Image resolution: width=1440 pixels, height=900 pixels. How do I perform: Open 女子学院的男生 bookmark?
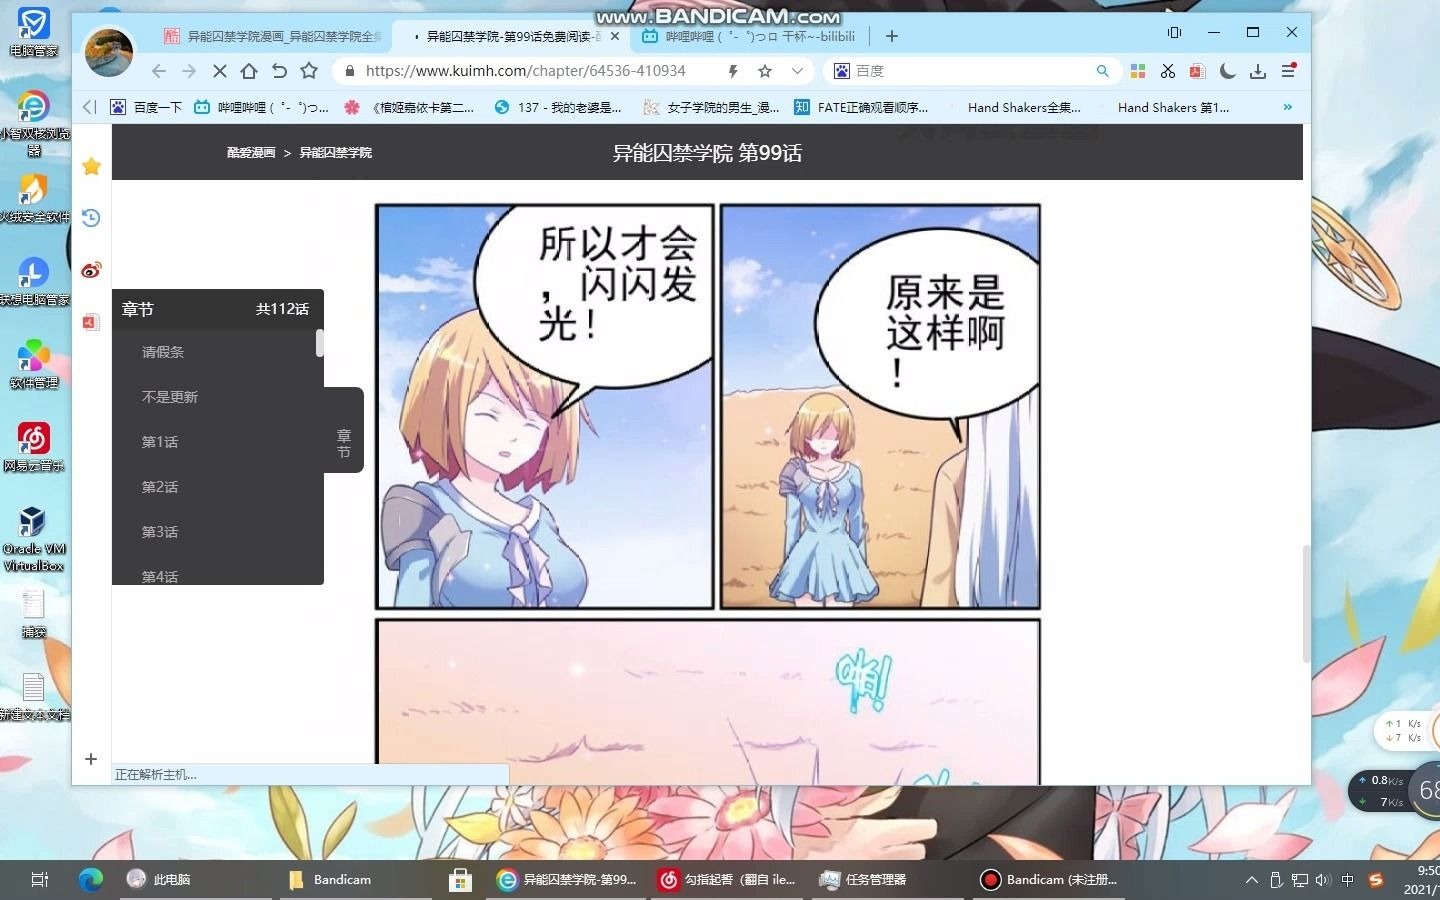click(712, 107)
